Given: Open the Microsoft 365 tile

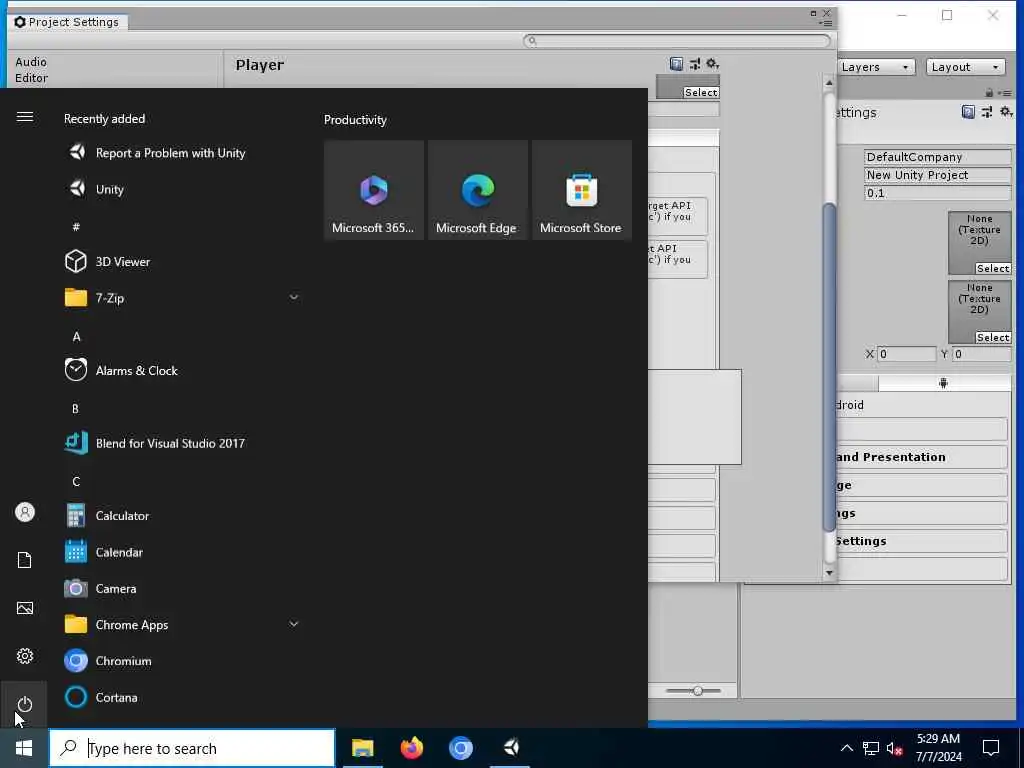Looking at the screenshot, I should tap(374, 190).
